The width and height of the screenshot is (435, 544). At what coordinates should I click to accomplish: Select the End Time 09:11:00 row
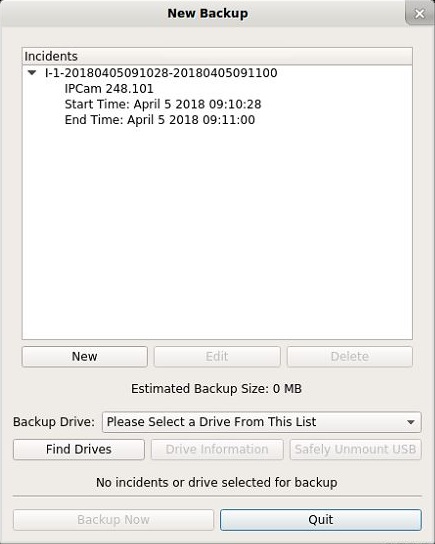tap(160, 120)
